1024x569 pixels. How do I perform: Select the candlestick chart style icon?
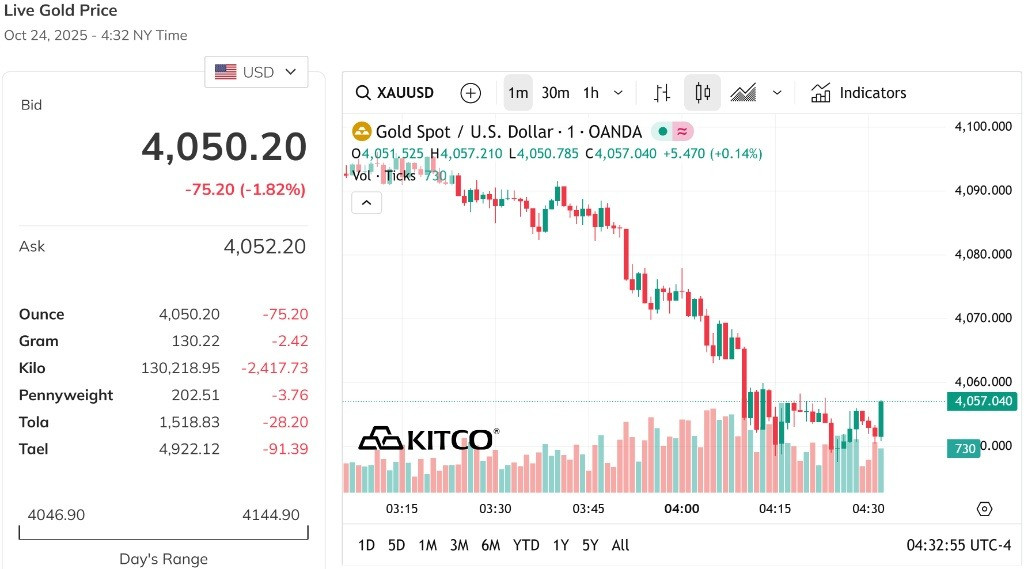(702, 93)
